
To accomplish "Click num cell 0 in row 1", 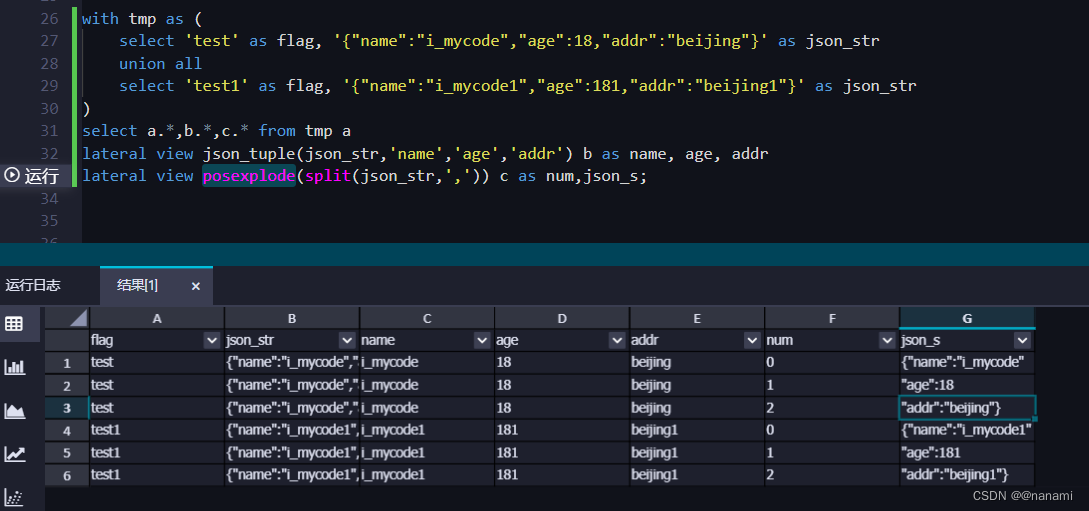I will (831, 362).
